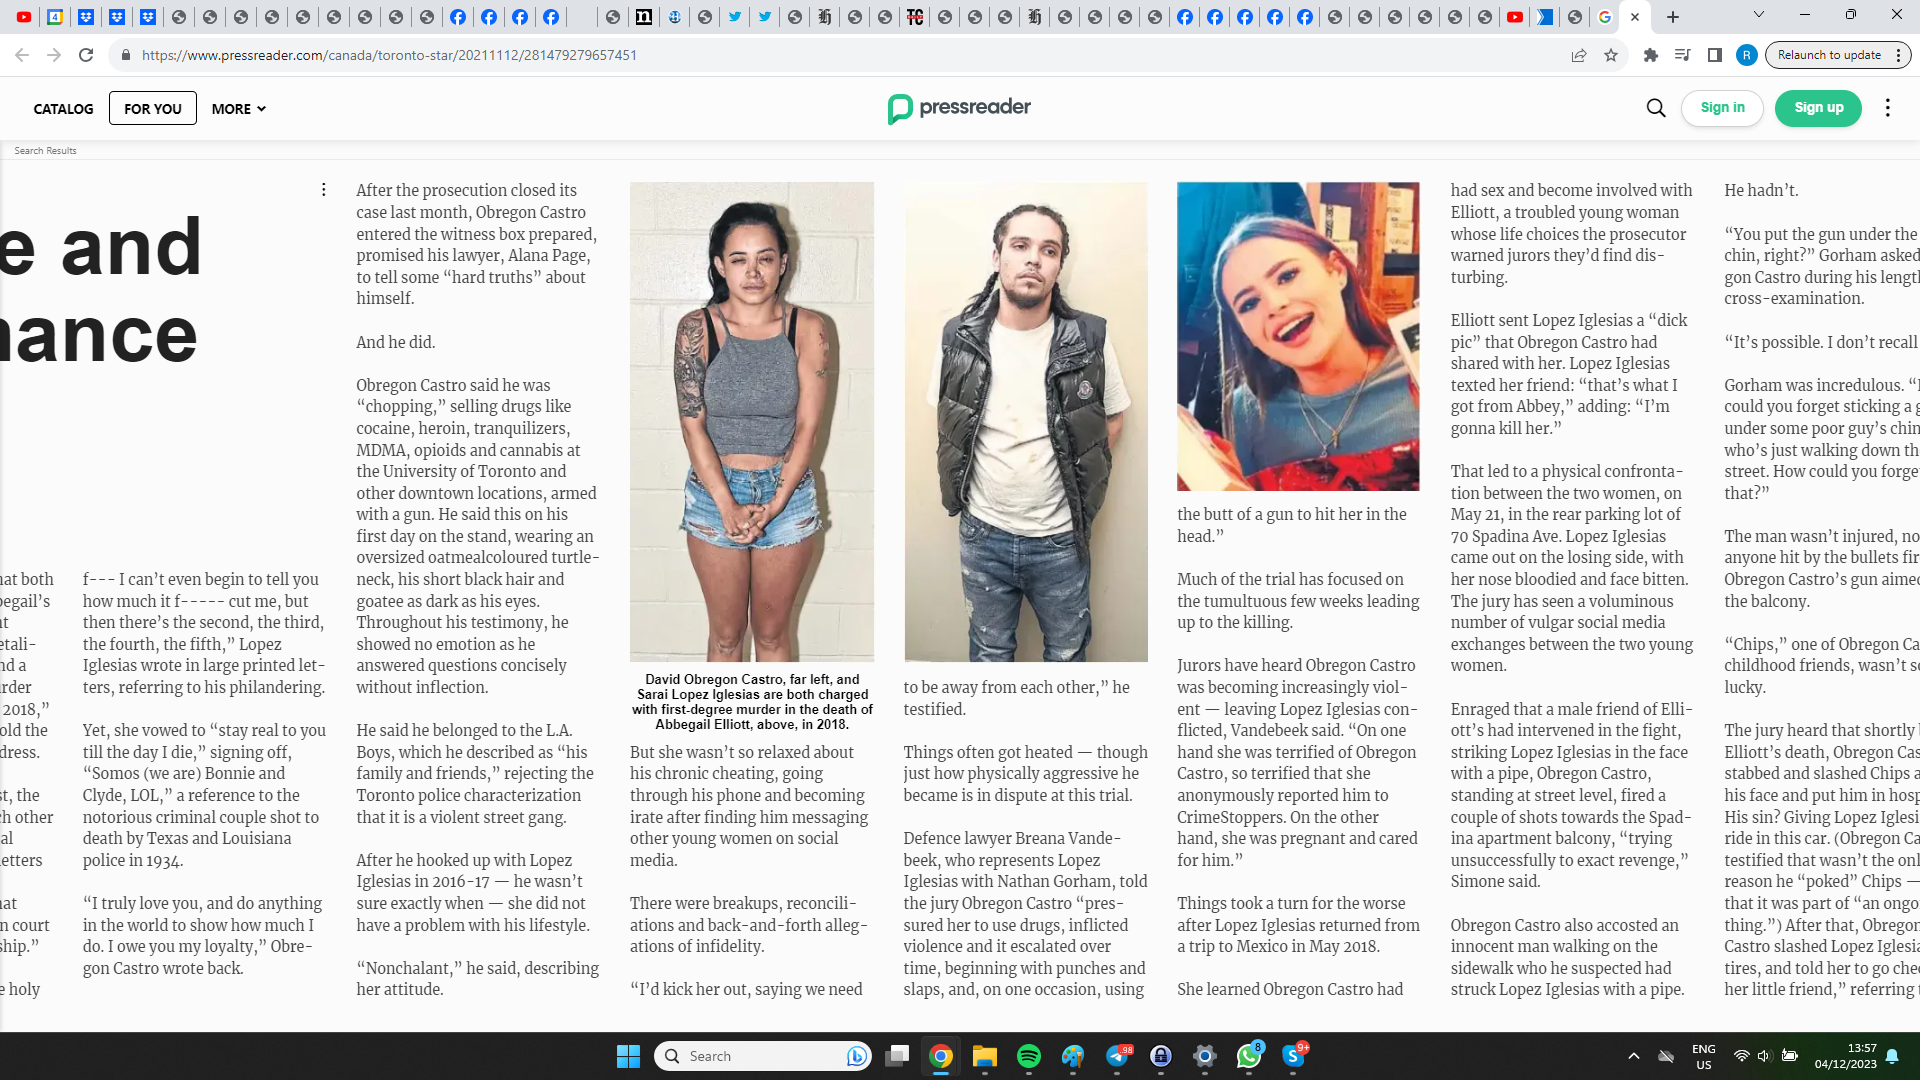The height and width of the screenshot is (1080, 1920).
Task: Open the Chrome profile avatar
Action: coord(1747,55)
